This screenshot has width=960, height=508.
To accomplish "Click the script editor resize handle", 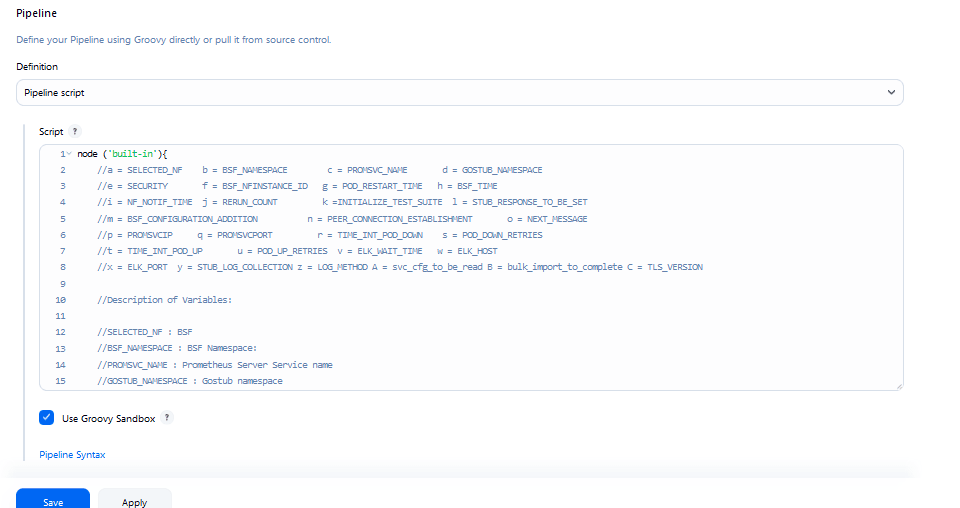I will point(899,386).
